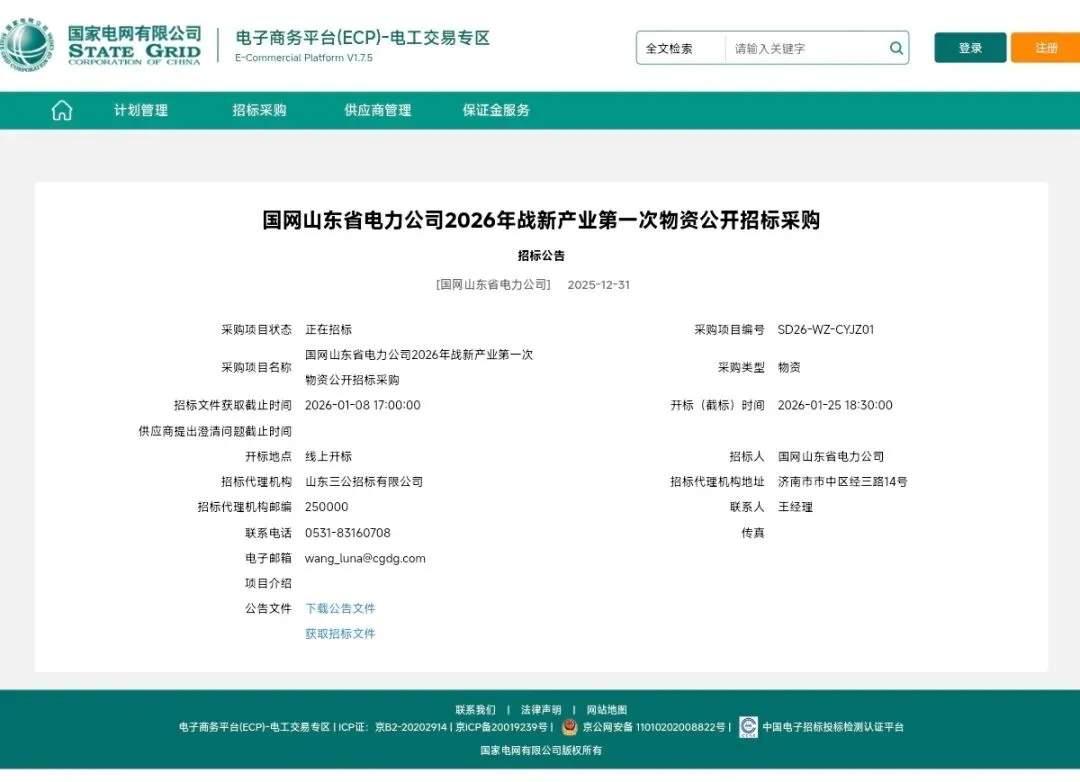Open the 计划管理 menu

tap(141, 110)
